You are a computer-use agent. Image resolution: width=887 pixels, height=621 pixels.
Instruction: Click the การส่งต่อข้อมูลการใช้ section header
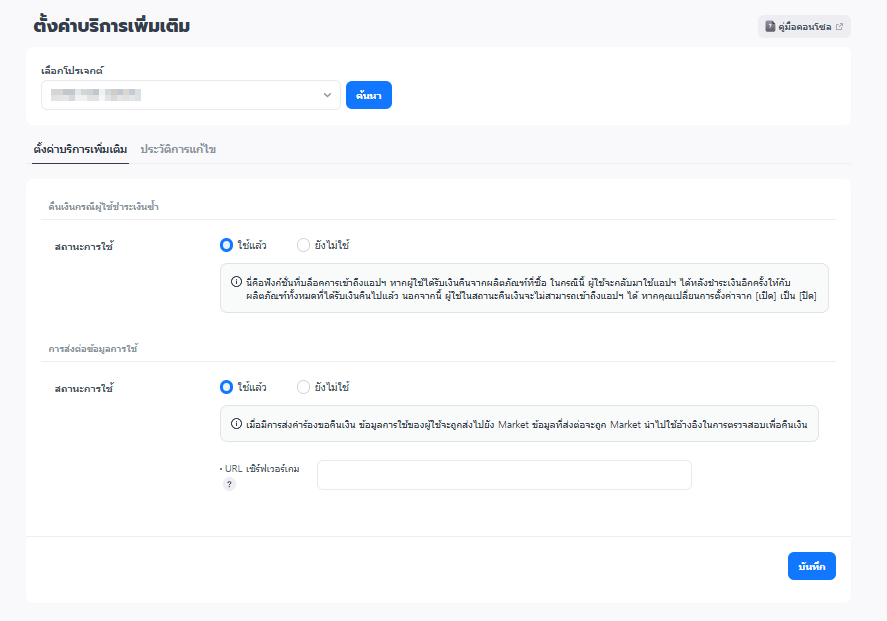coord(93,348)
